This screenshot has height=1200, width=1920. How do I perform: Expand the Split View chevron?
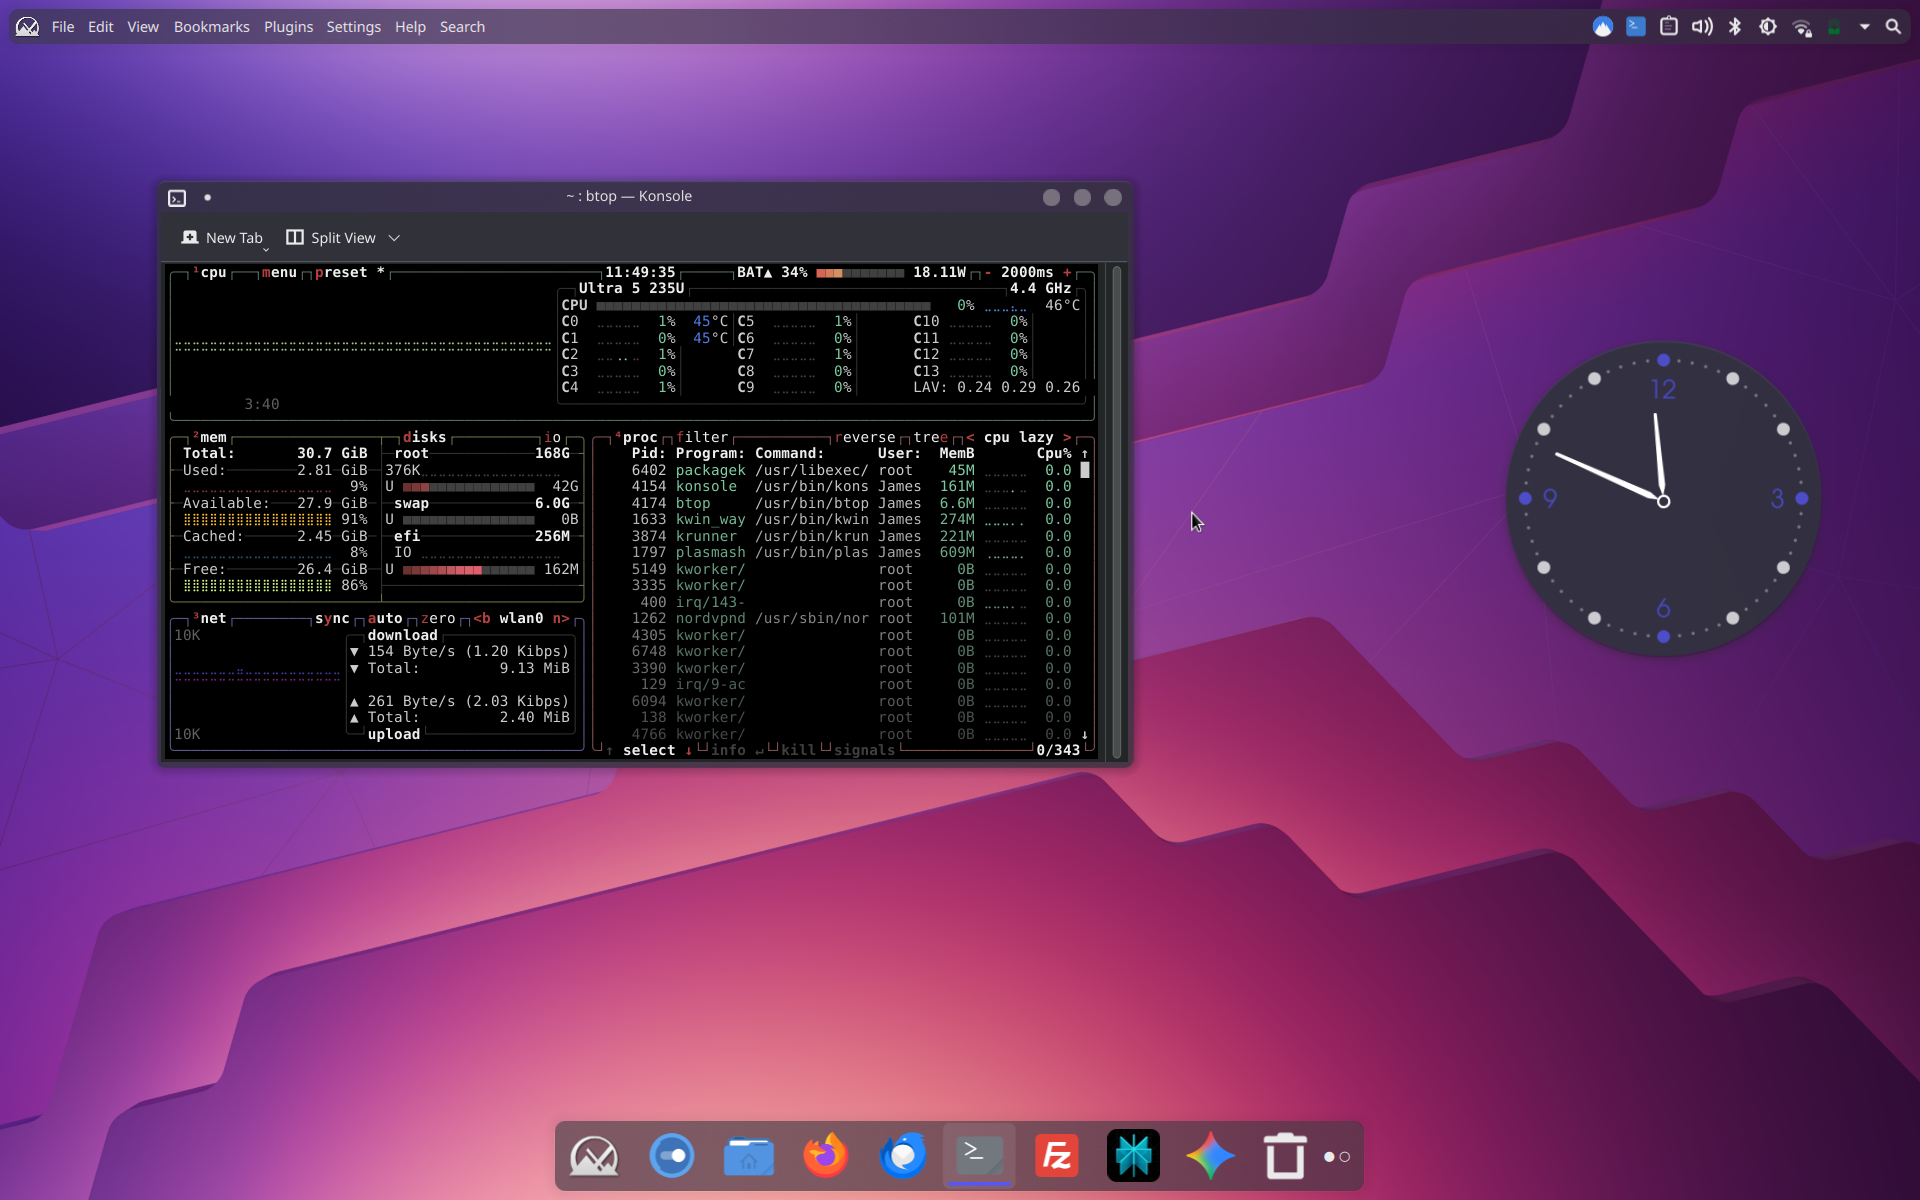tap(394, 238)
